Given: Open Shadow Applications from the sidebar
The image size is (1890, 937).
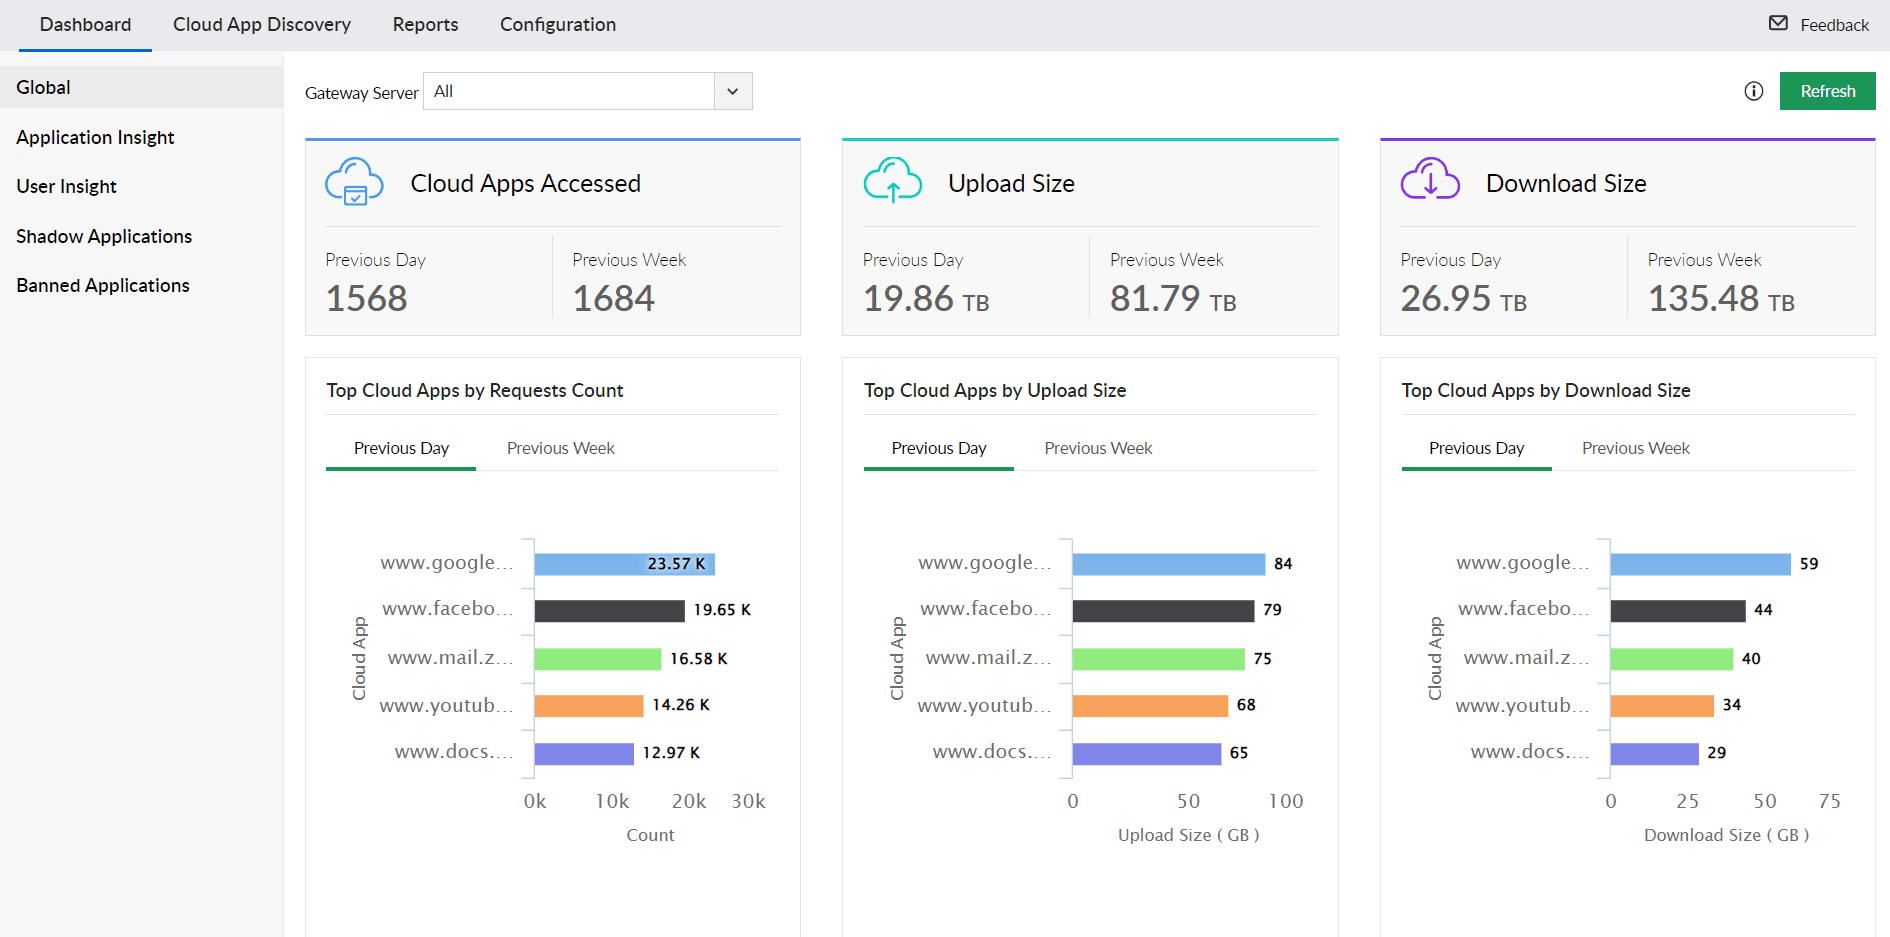Looking at the screenshot, I should click(x=104, y=236).
